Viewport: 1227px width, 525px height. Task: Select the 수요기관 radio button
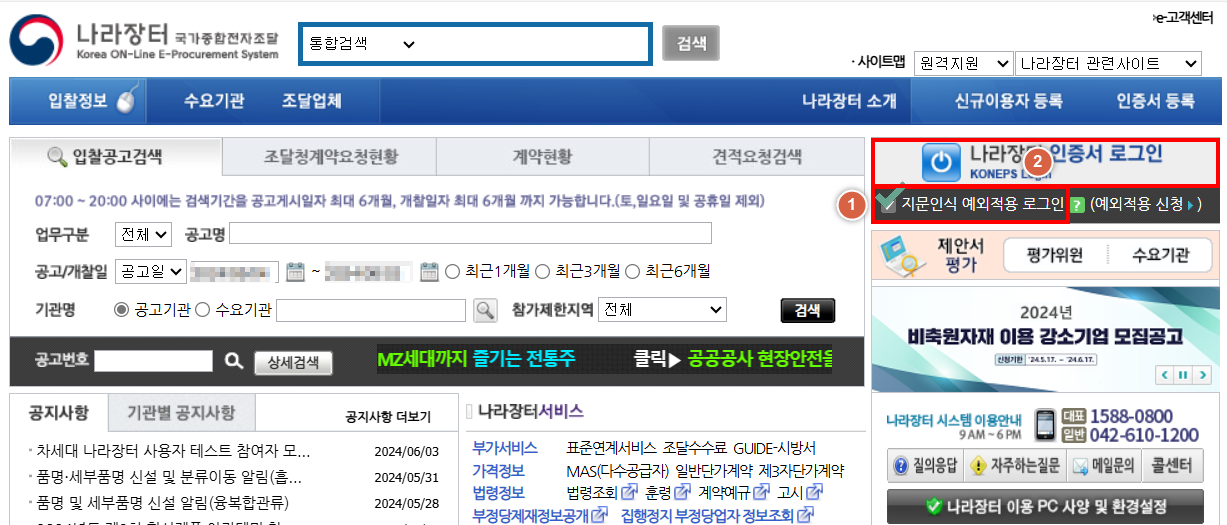pos(202,310)
